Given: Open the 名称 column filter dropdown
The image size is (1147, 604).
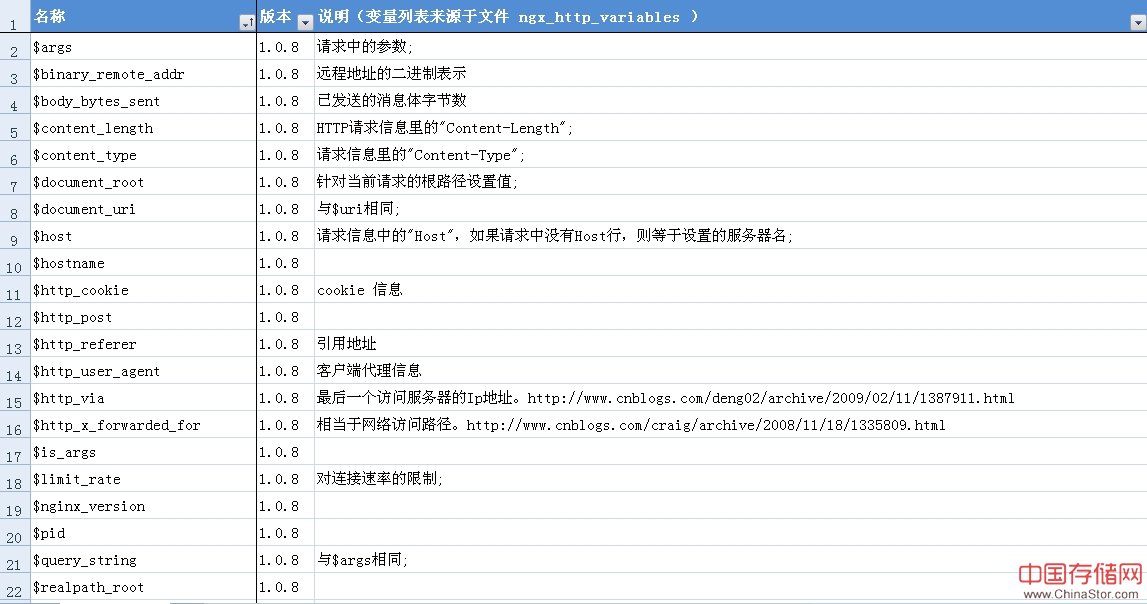Looking at the screenshot, I should click(247, 22).
